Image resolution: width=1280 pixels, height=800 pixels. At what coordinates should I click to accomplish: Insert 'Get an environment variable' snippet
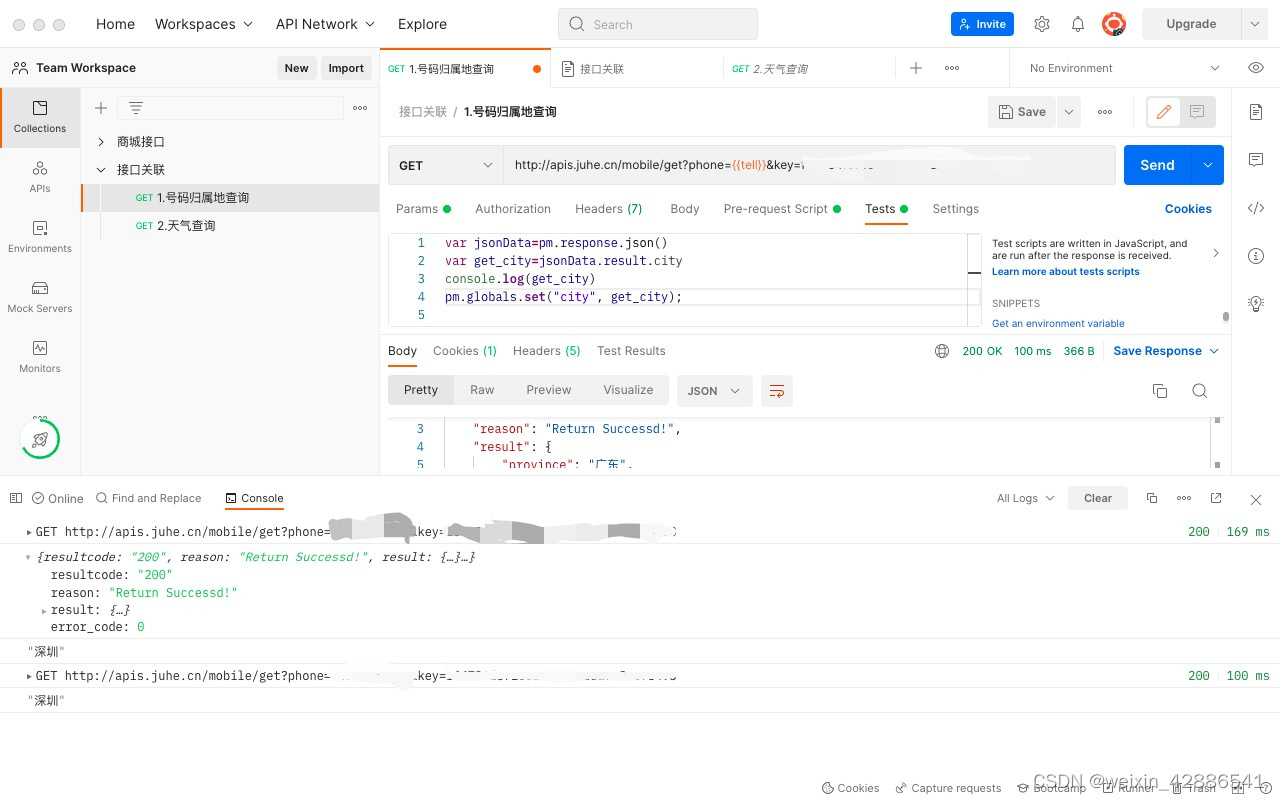coord(1058,324)
